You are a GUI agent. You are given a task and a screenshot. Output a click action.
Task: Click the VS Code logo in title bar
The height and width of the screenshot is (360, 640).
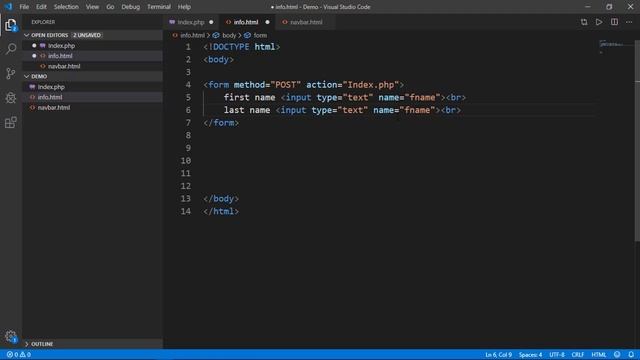point(8,7)
